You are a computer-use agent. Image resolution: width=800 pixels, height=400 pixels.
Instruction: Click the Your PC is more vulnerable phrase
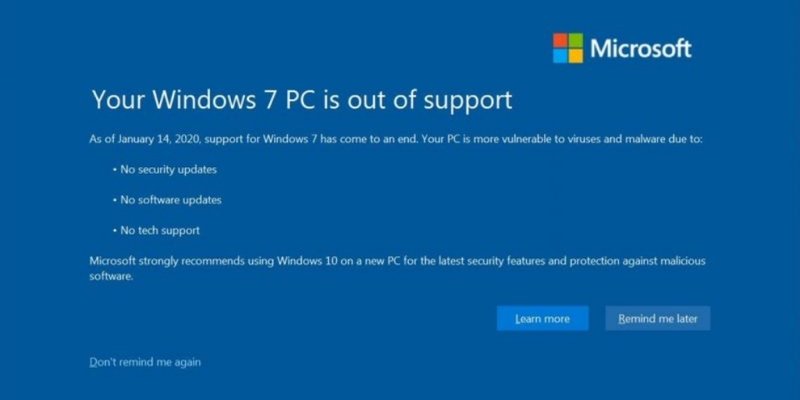[x=486, y=140]
